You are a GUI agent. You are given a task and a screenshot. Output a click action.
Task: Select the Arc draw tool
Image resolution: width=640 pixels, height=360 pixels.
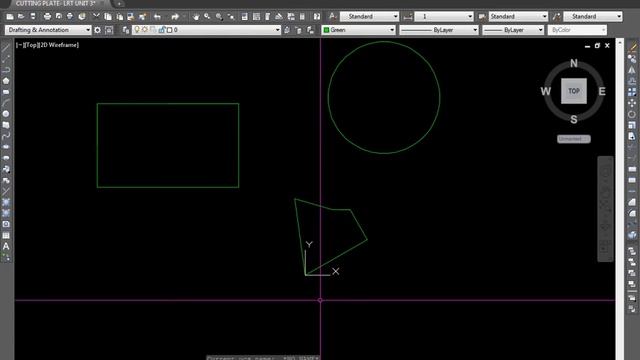pos(6,103)
